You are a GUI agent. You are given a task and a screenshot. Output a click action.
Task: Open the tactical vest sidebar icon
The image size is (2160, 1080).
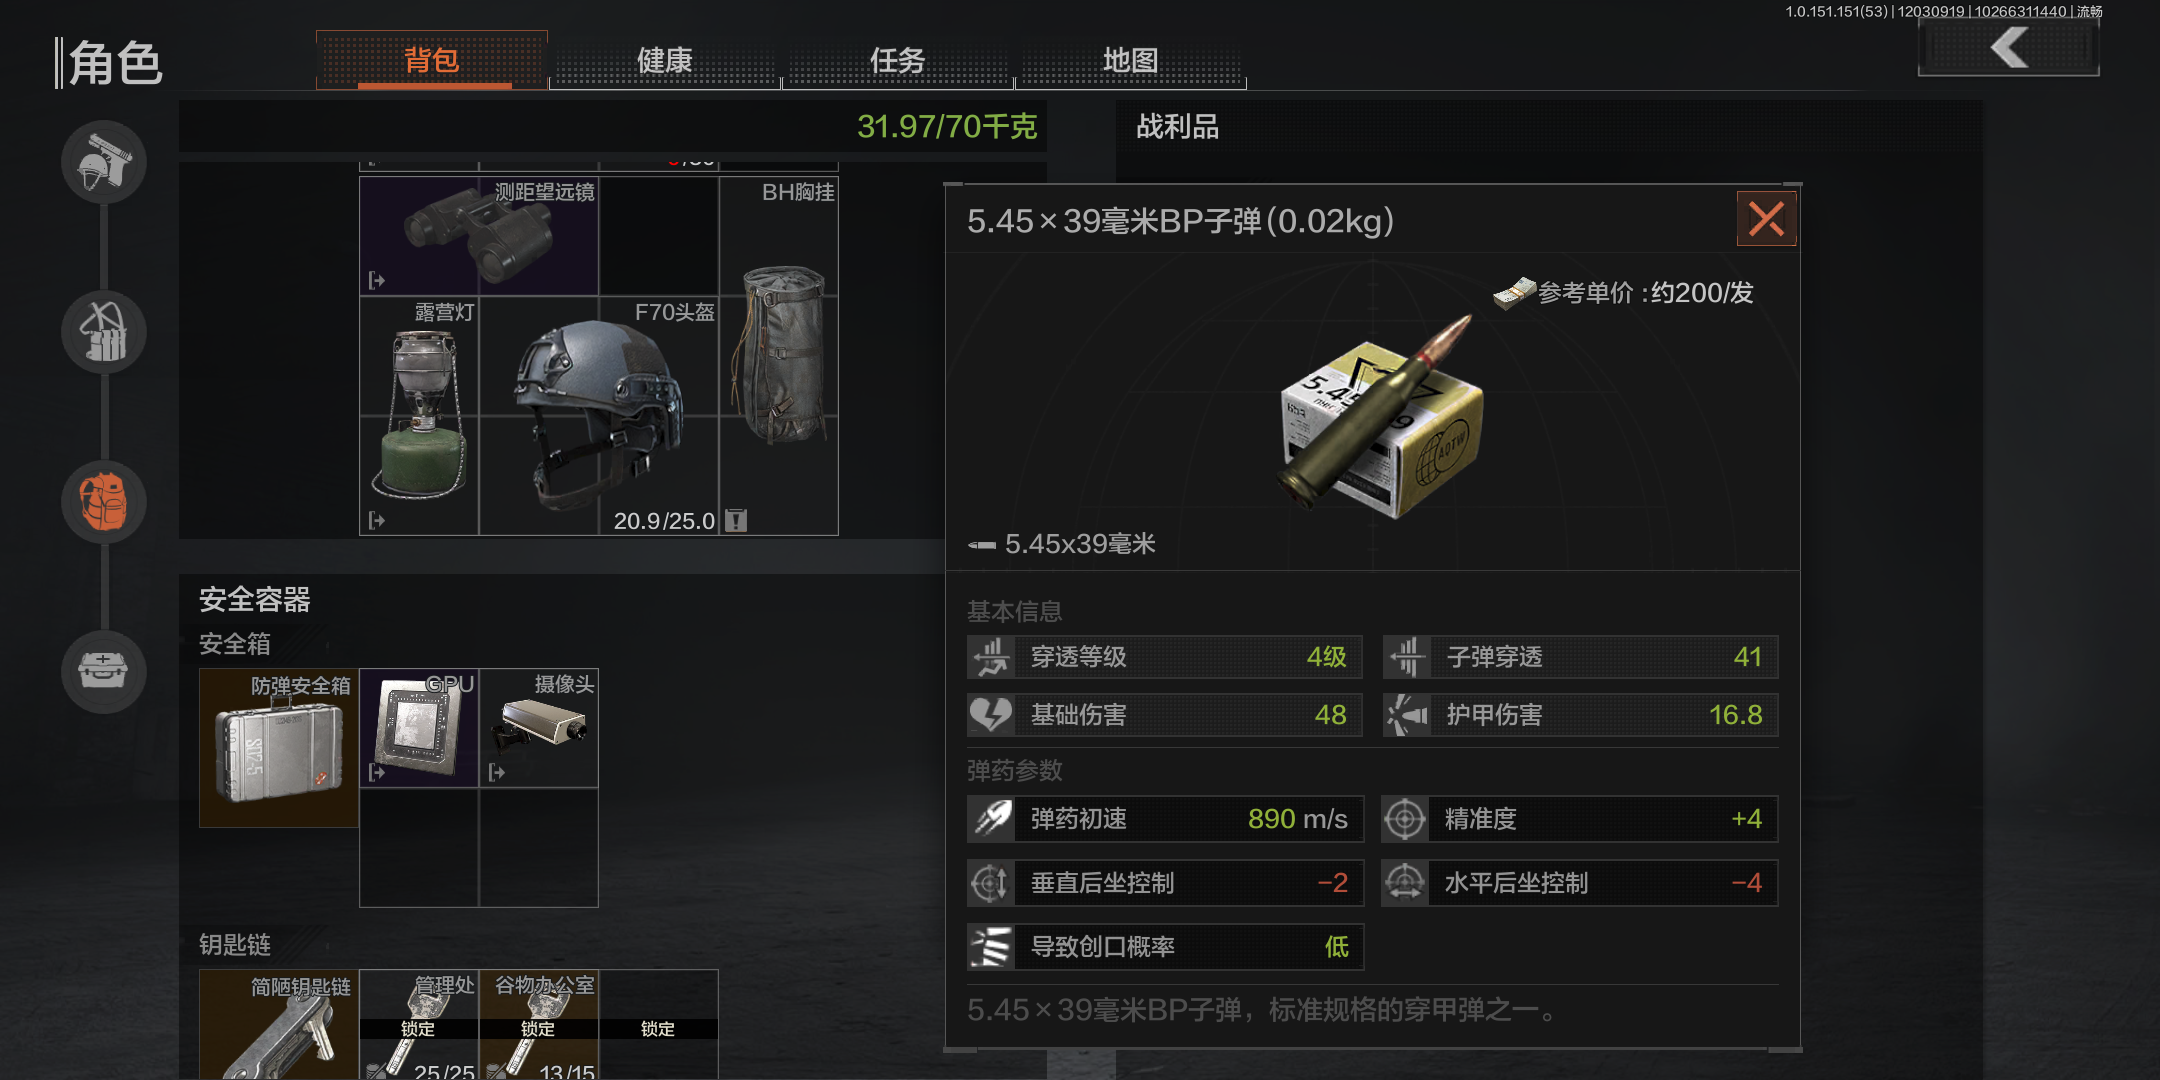[x=104, y=332]
